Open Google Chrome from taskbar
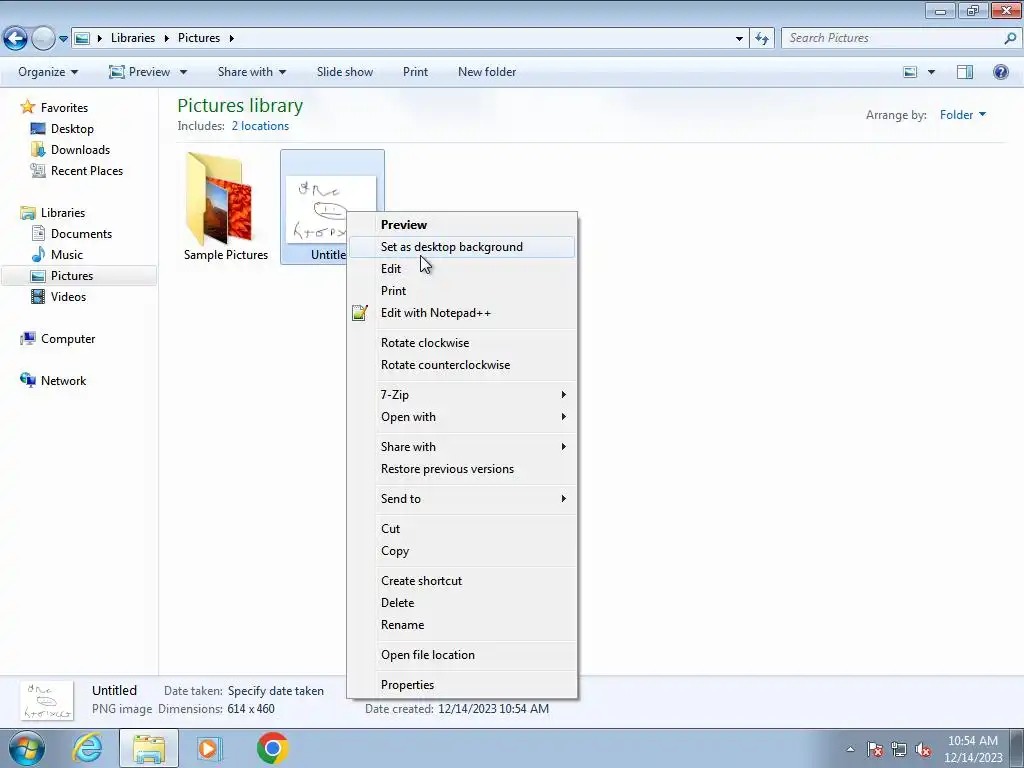This screenshot has height=768, width=1024. 272,748
